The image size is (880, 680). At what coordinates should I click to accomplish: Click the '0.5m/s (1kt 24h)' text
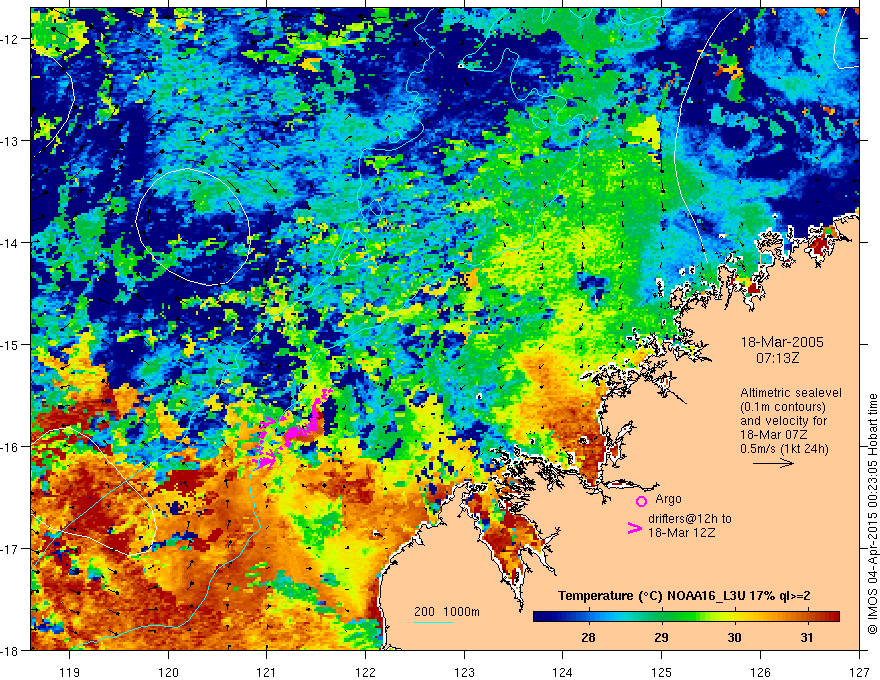click(x=785, y=449)
